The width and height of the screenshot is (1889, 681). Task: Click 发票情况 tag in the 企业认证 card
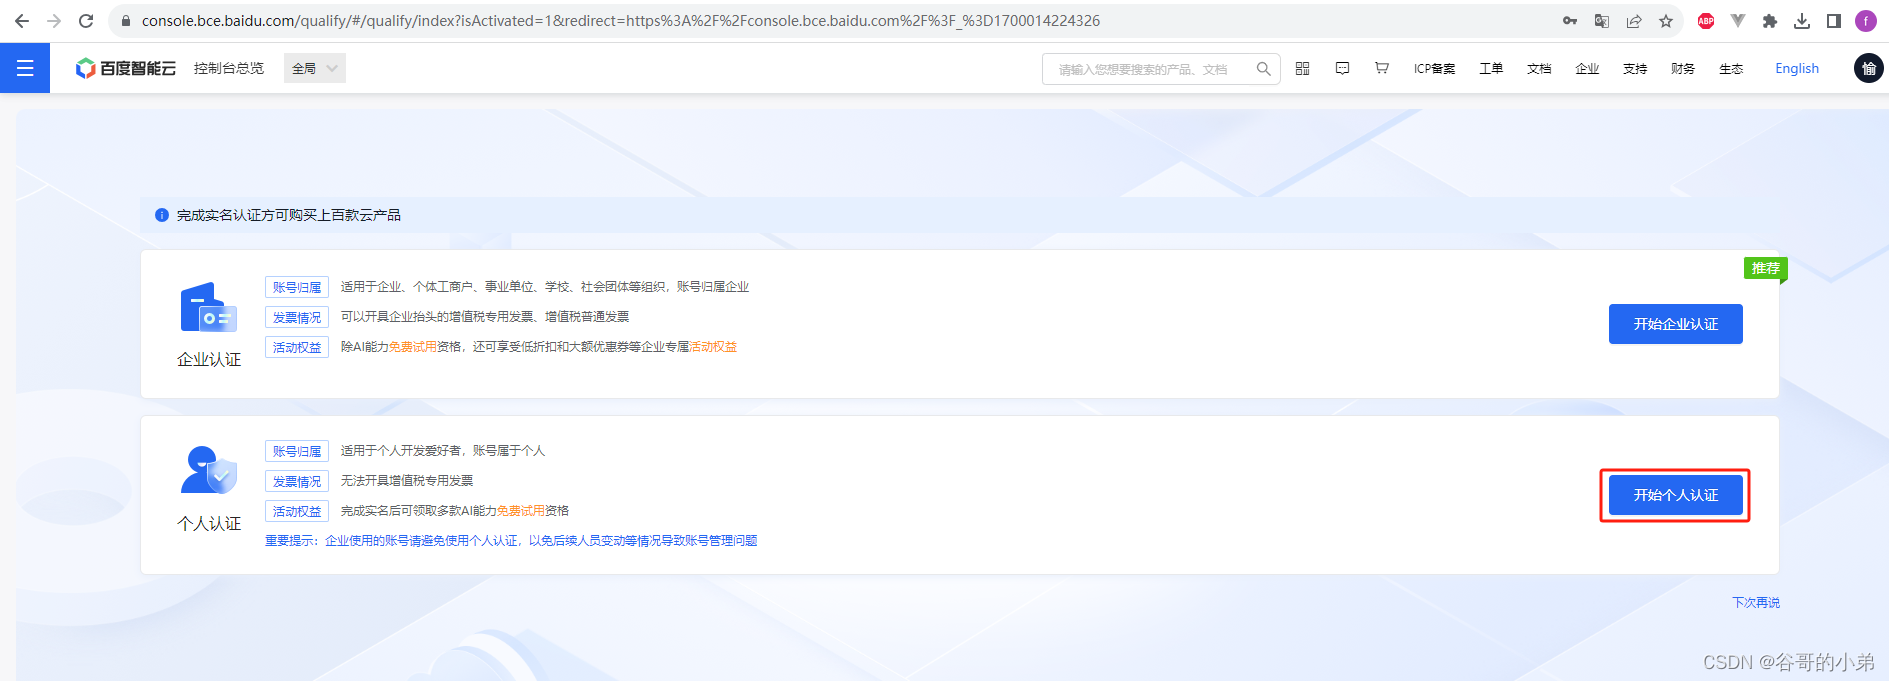point(297,317)
